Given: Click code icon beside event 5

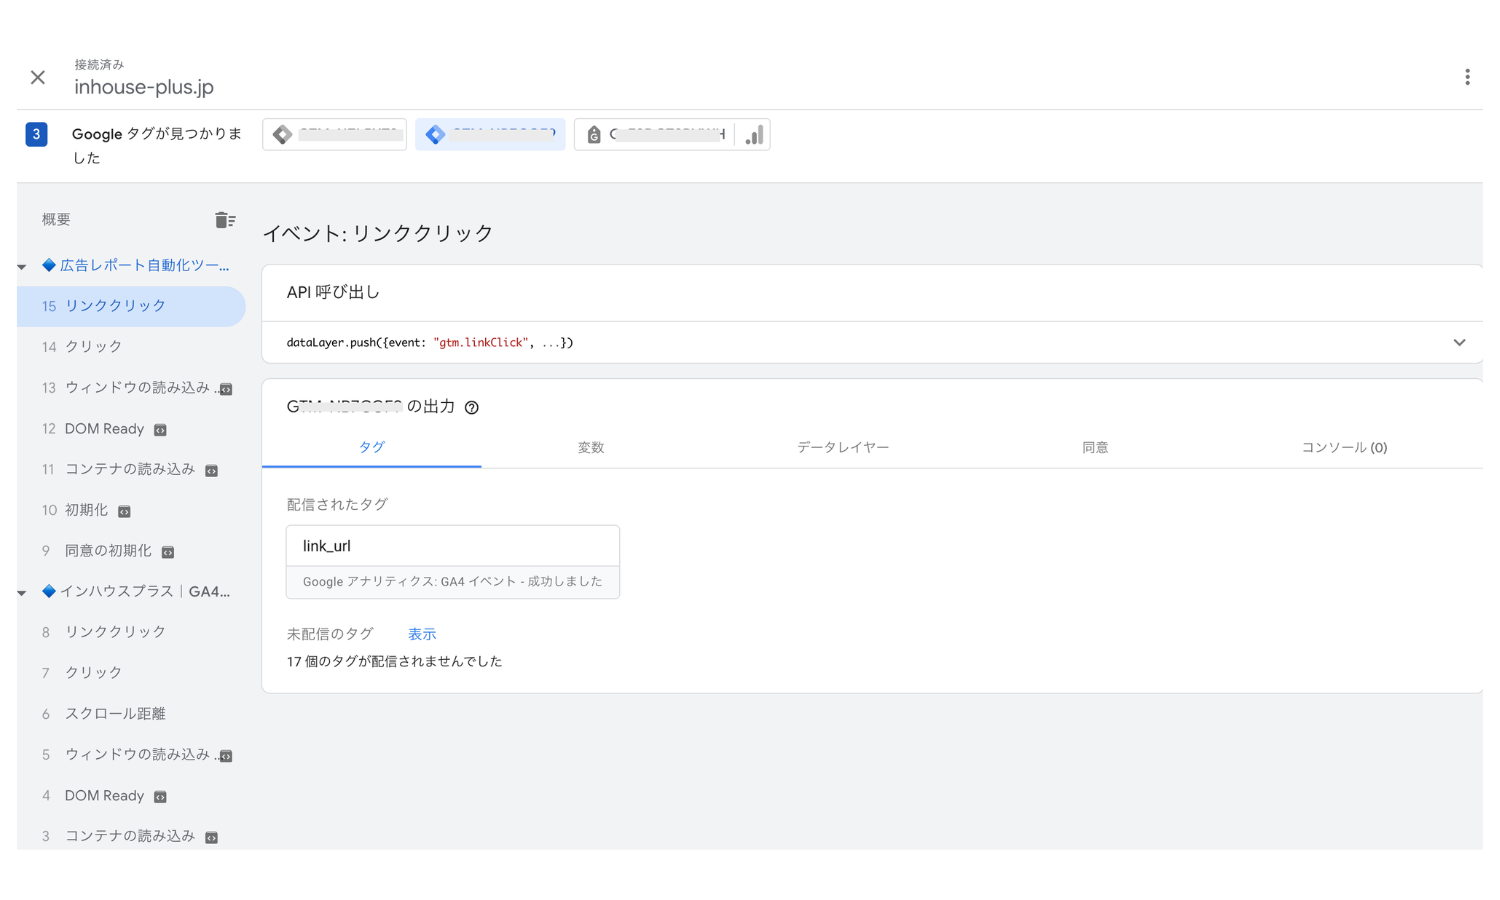Looking at the screenshot, I should [x=226, y=756].
